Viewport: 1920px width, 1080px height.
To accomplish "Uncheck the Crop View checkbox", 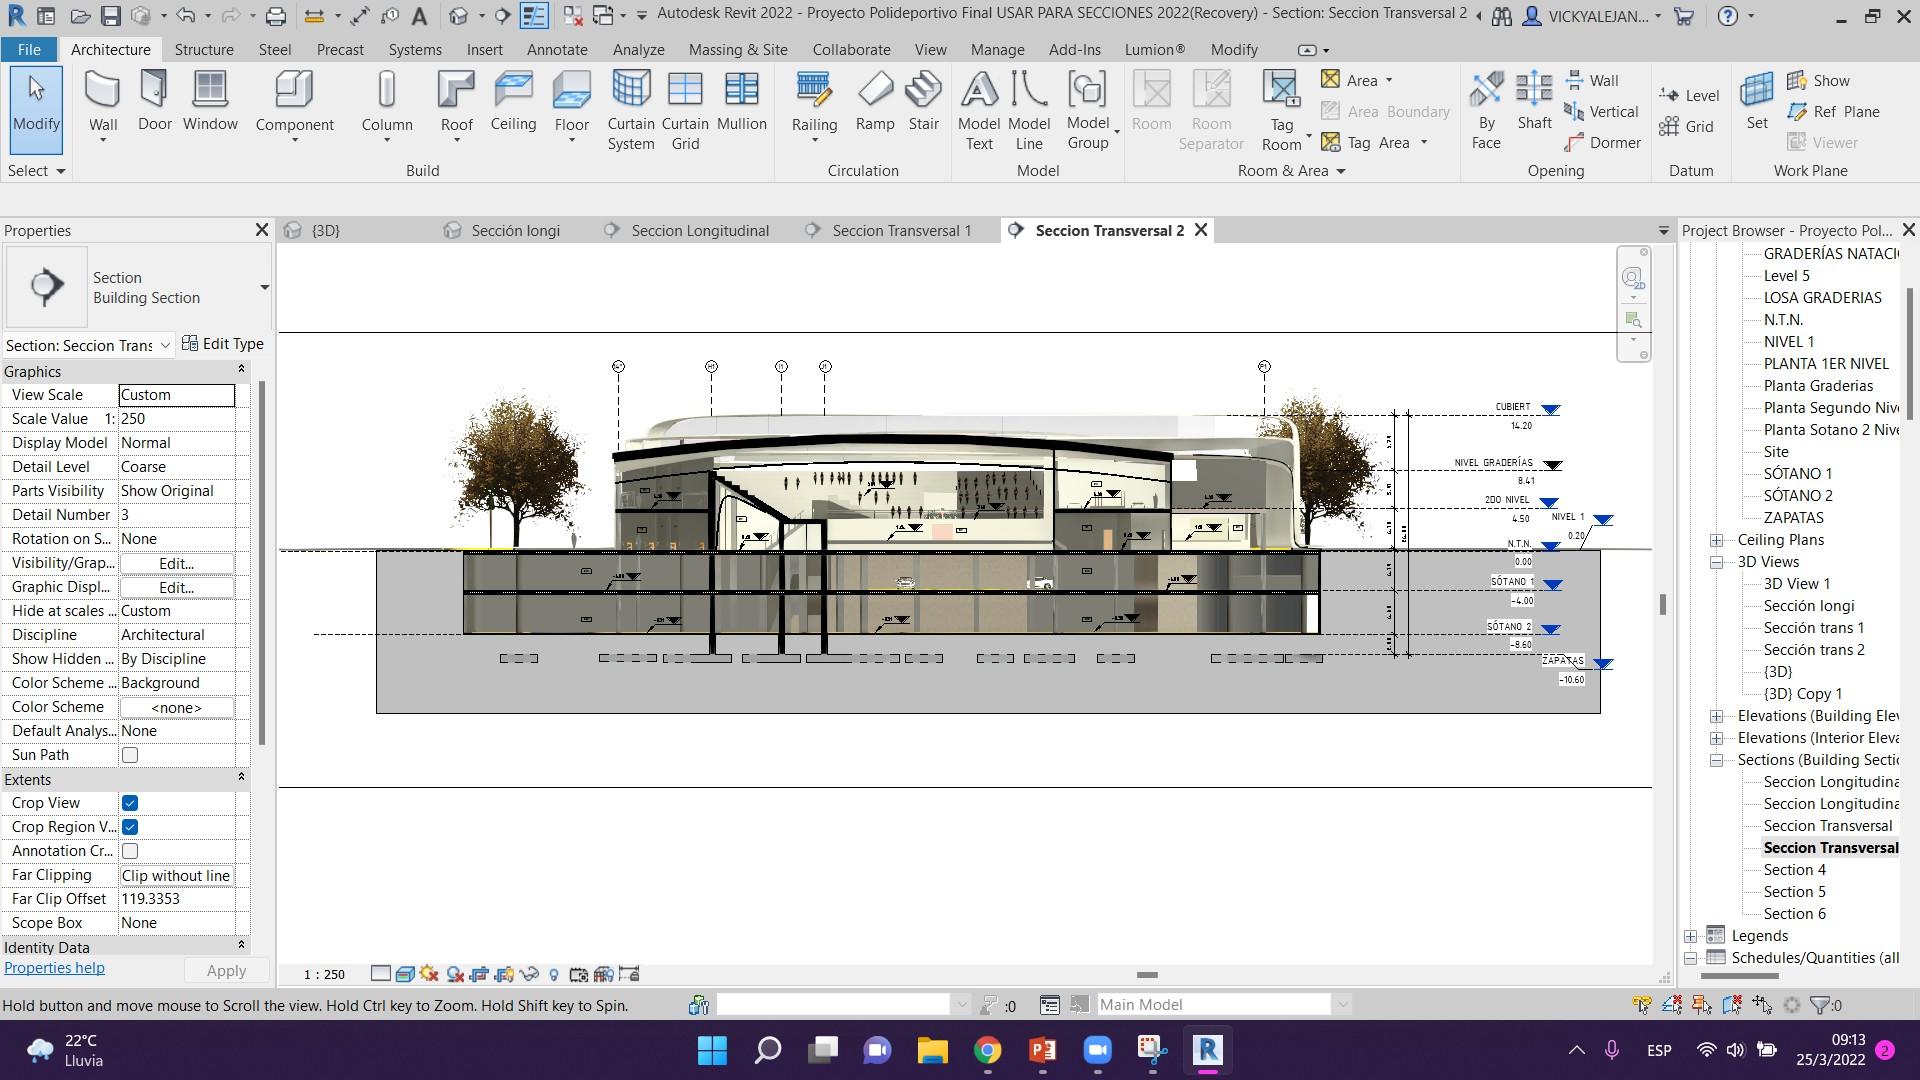I will [130, 803].
